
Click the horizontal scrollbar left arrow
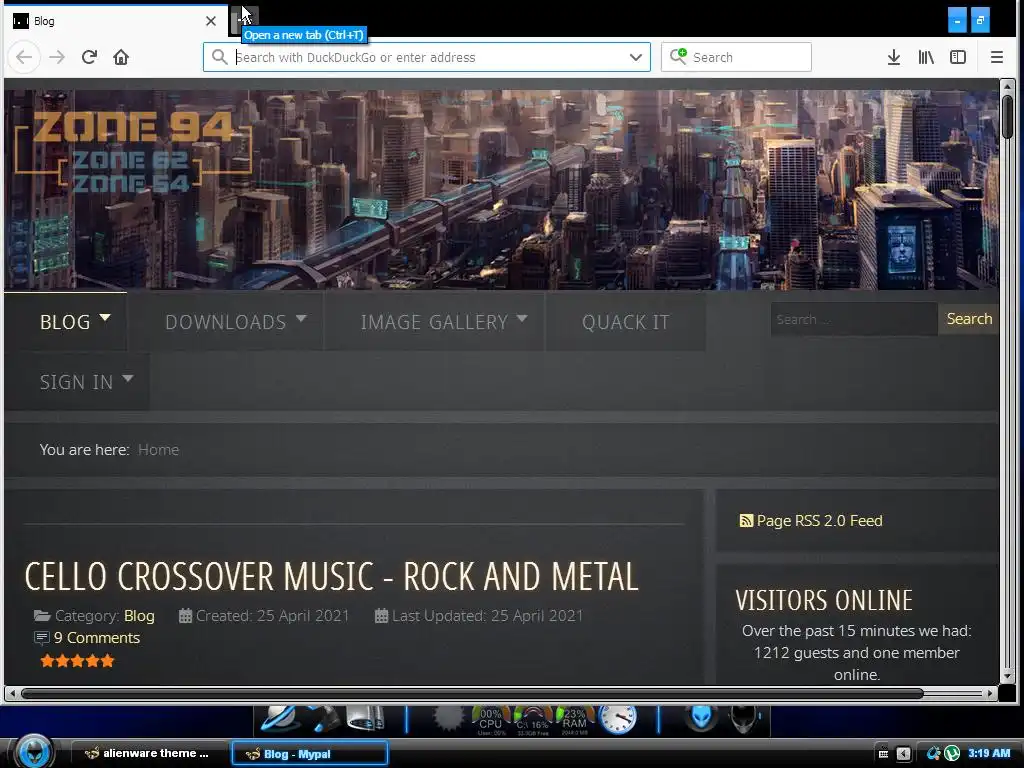tap(12, 693)
